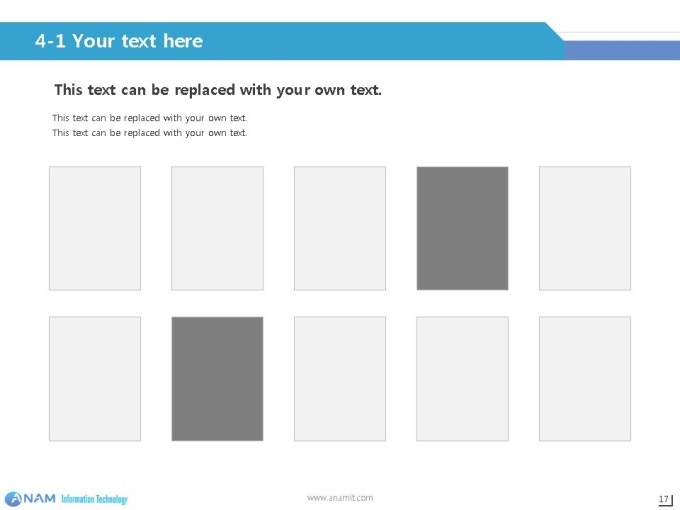The width and height of the screenshot is (680, 510).
Task: Click the purple-blue bar in header
Action: pos(622,50)
